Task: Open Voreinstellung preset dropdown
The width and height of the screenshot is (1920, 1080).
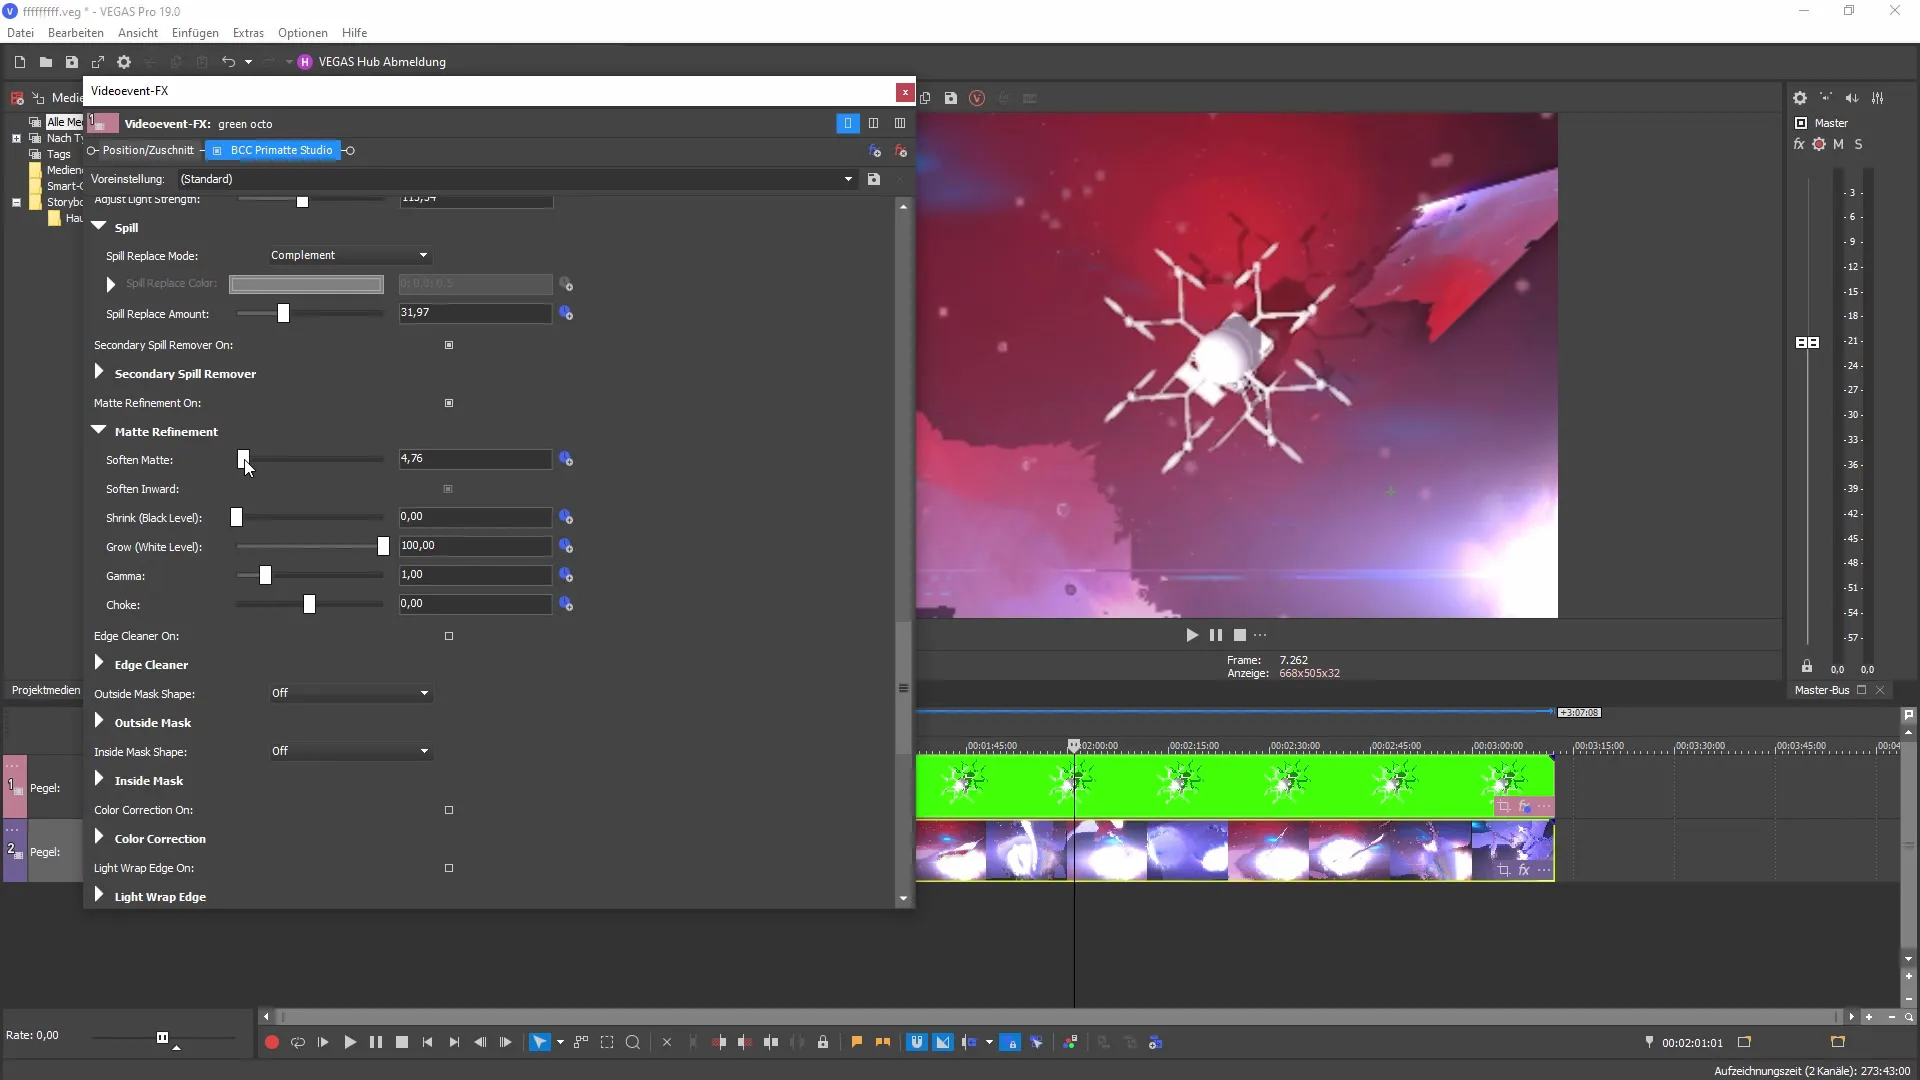Action: pos(517,179)
